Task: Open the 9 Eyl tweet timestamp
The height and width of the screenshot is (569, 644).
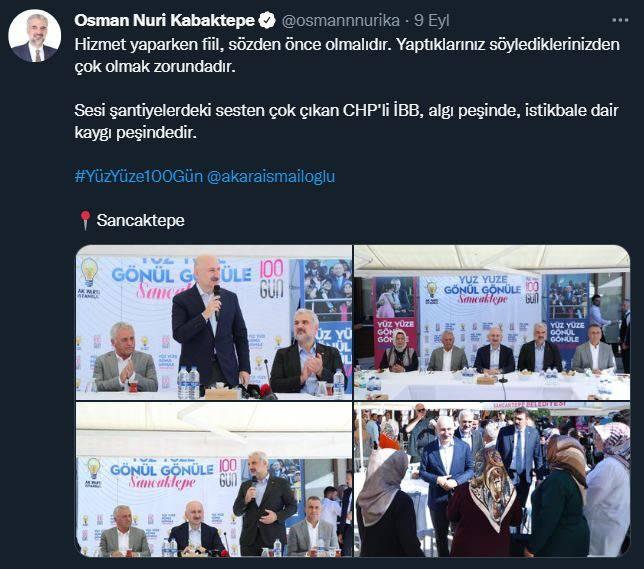Action: [432, 21]
